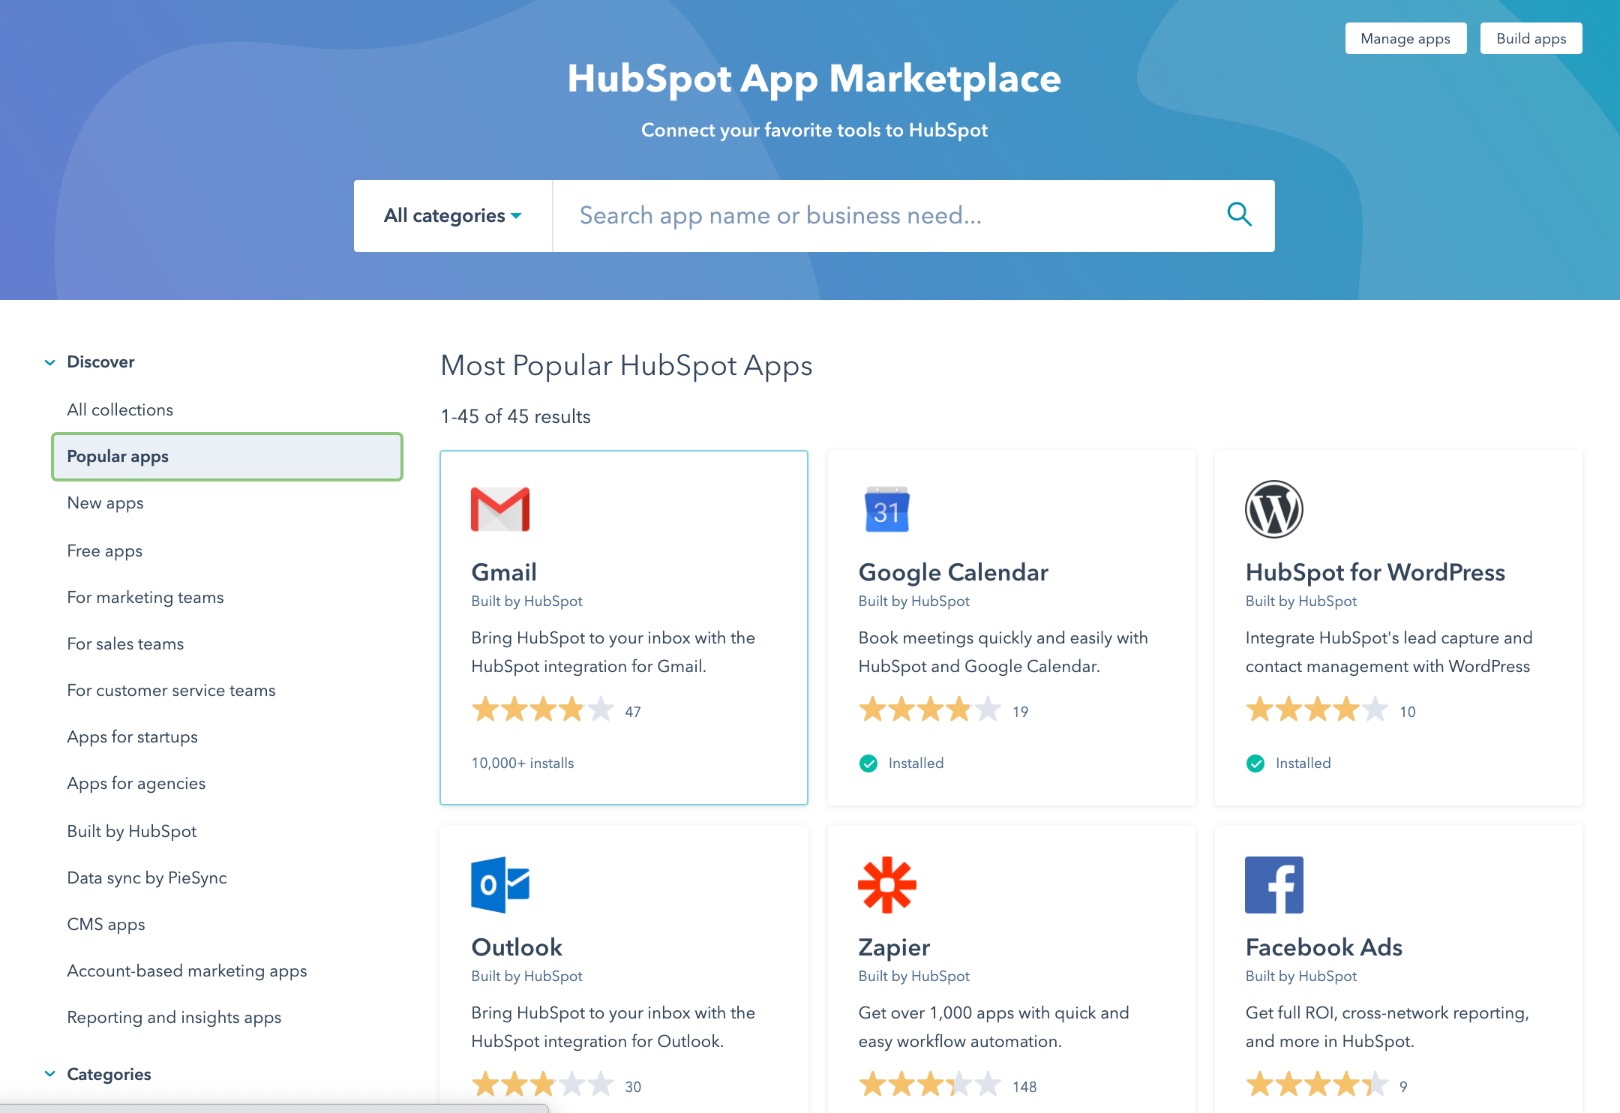Open the WordPress logo icon

click(1274, 509)
